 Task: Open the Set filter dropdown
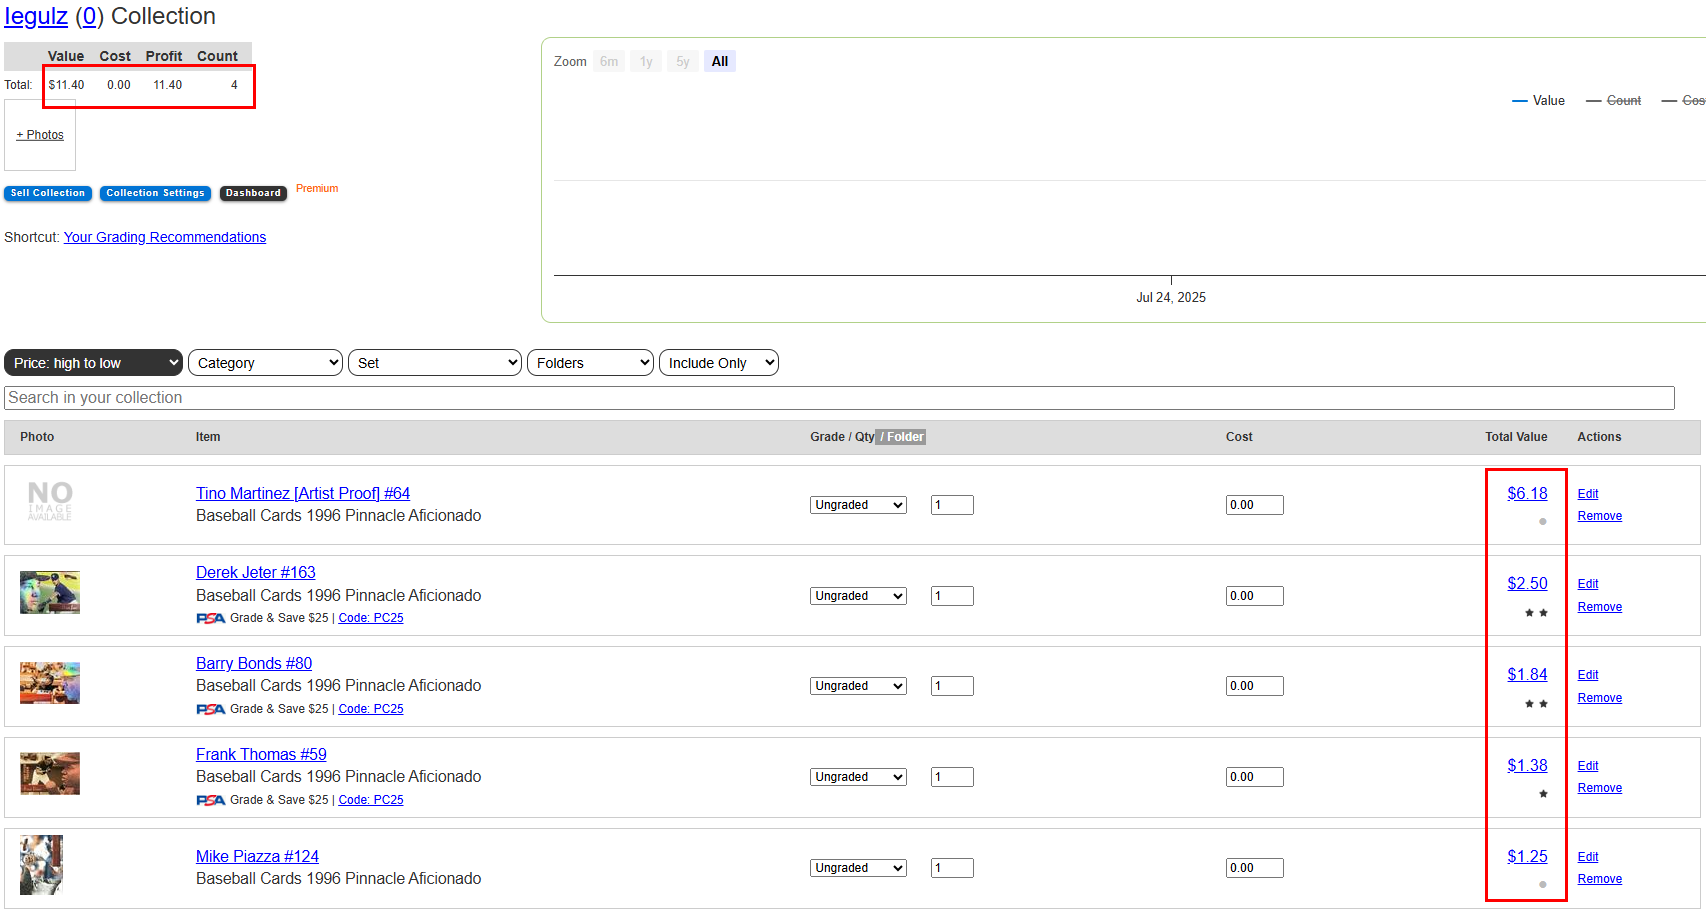[x=435, y=363]
